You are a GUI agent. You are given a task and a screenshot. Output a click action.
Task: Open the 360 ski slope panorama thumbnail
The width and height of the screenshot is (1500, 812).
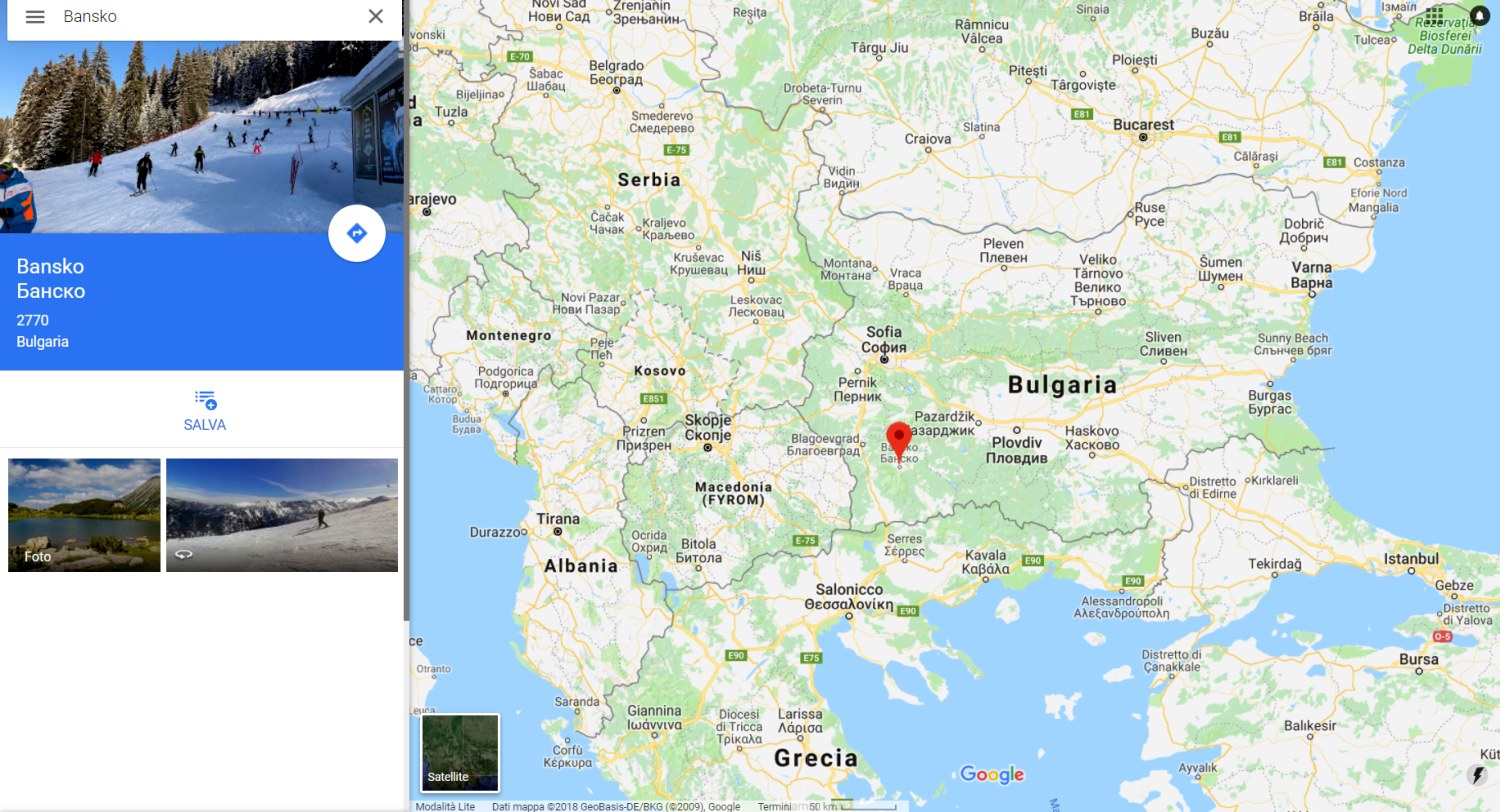tap(282, 515)
